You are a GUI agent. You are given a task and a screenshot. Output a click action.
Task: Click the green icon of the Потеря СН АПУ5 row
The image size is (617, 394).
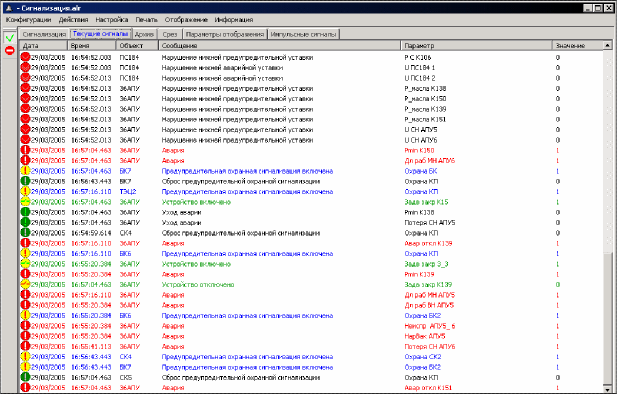(25, 222)
